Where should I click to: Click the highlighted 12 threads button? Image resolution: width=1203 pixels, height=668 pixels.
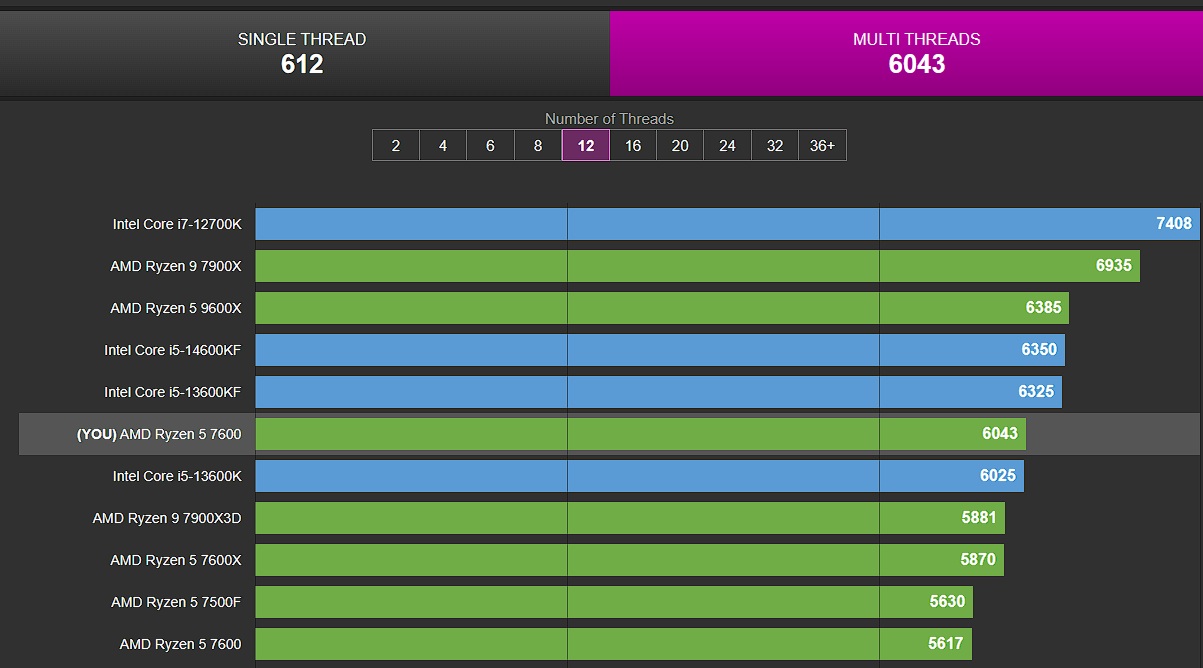[x=586, y=145]
